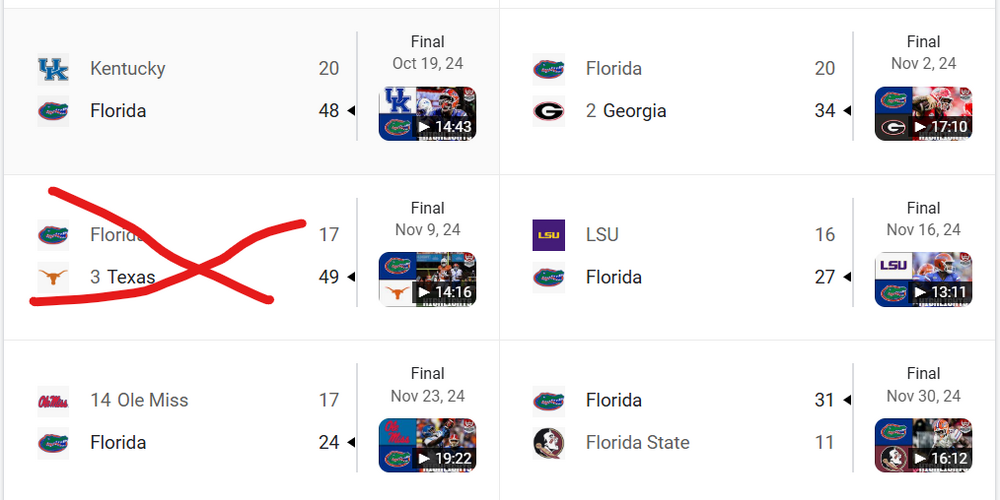Play the Florida vs Texas 14:16 highlights
Viewport: 1000px width, 500px height.
click(427, 279)
